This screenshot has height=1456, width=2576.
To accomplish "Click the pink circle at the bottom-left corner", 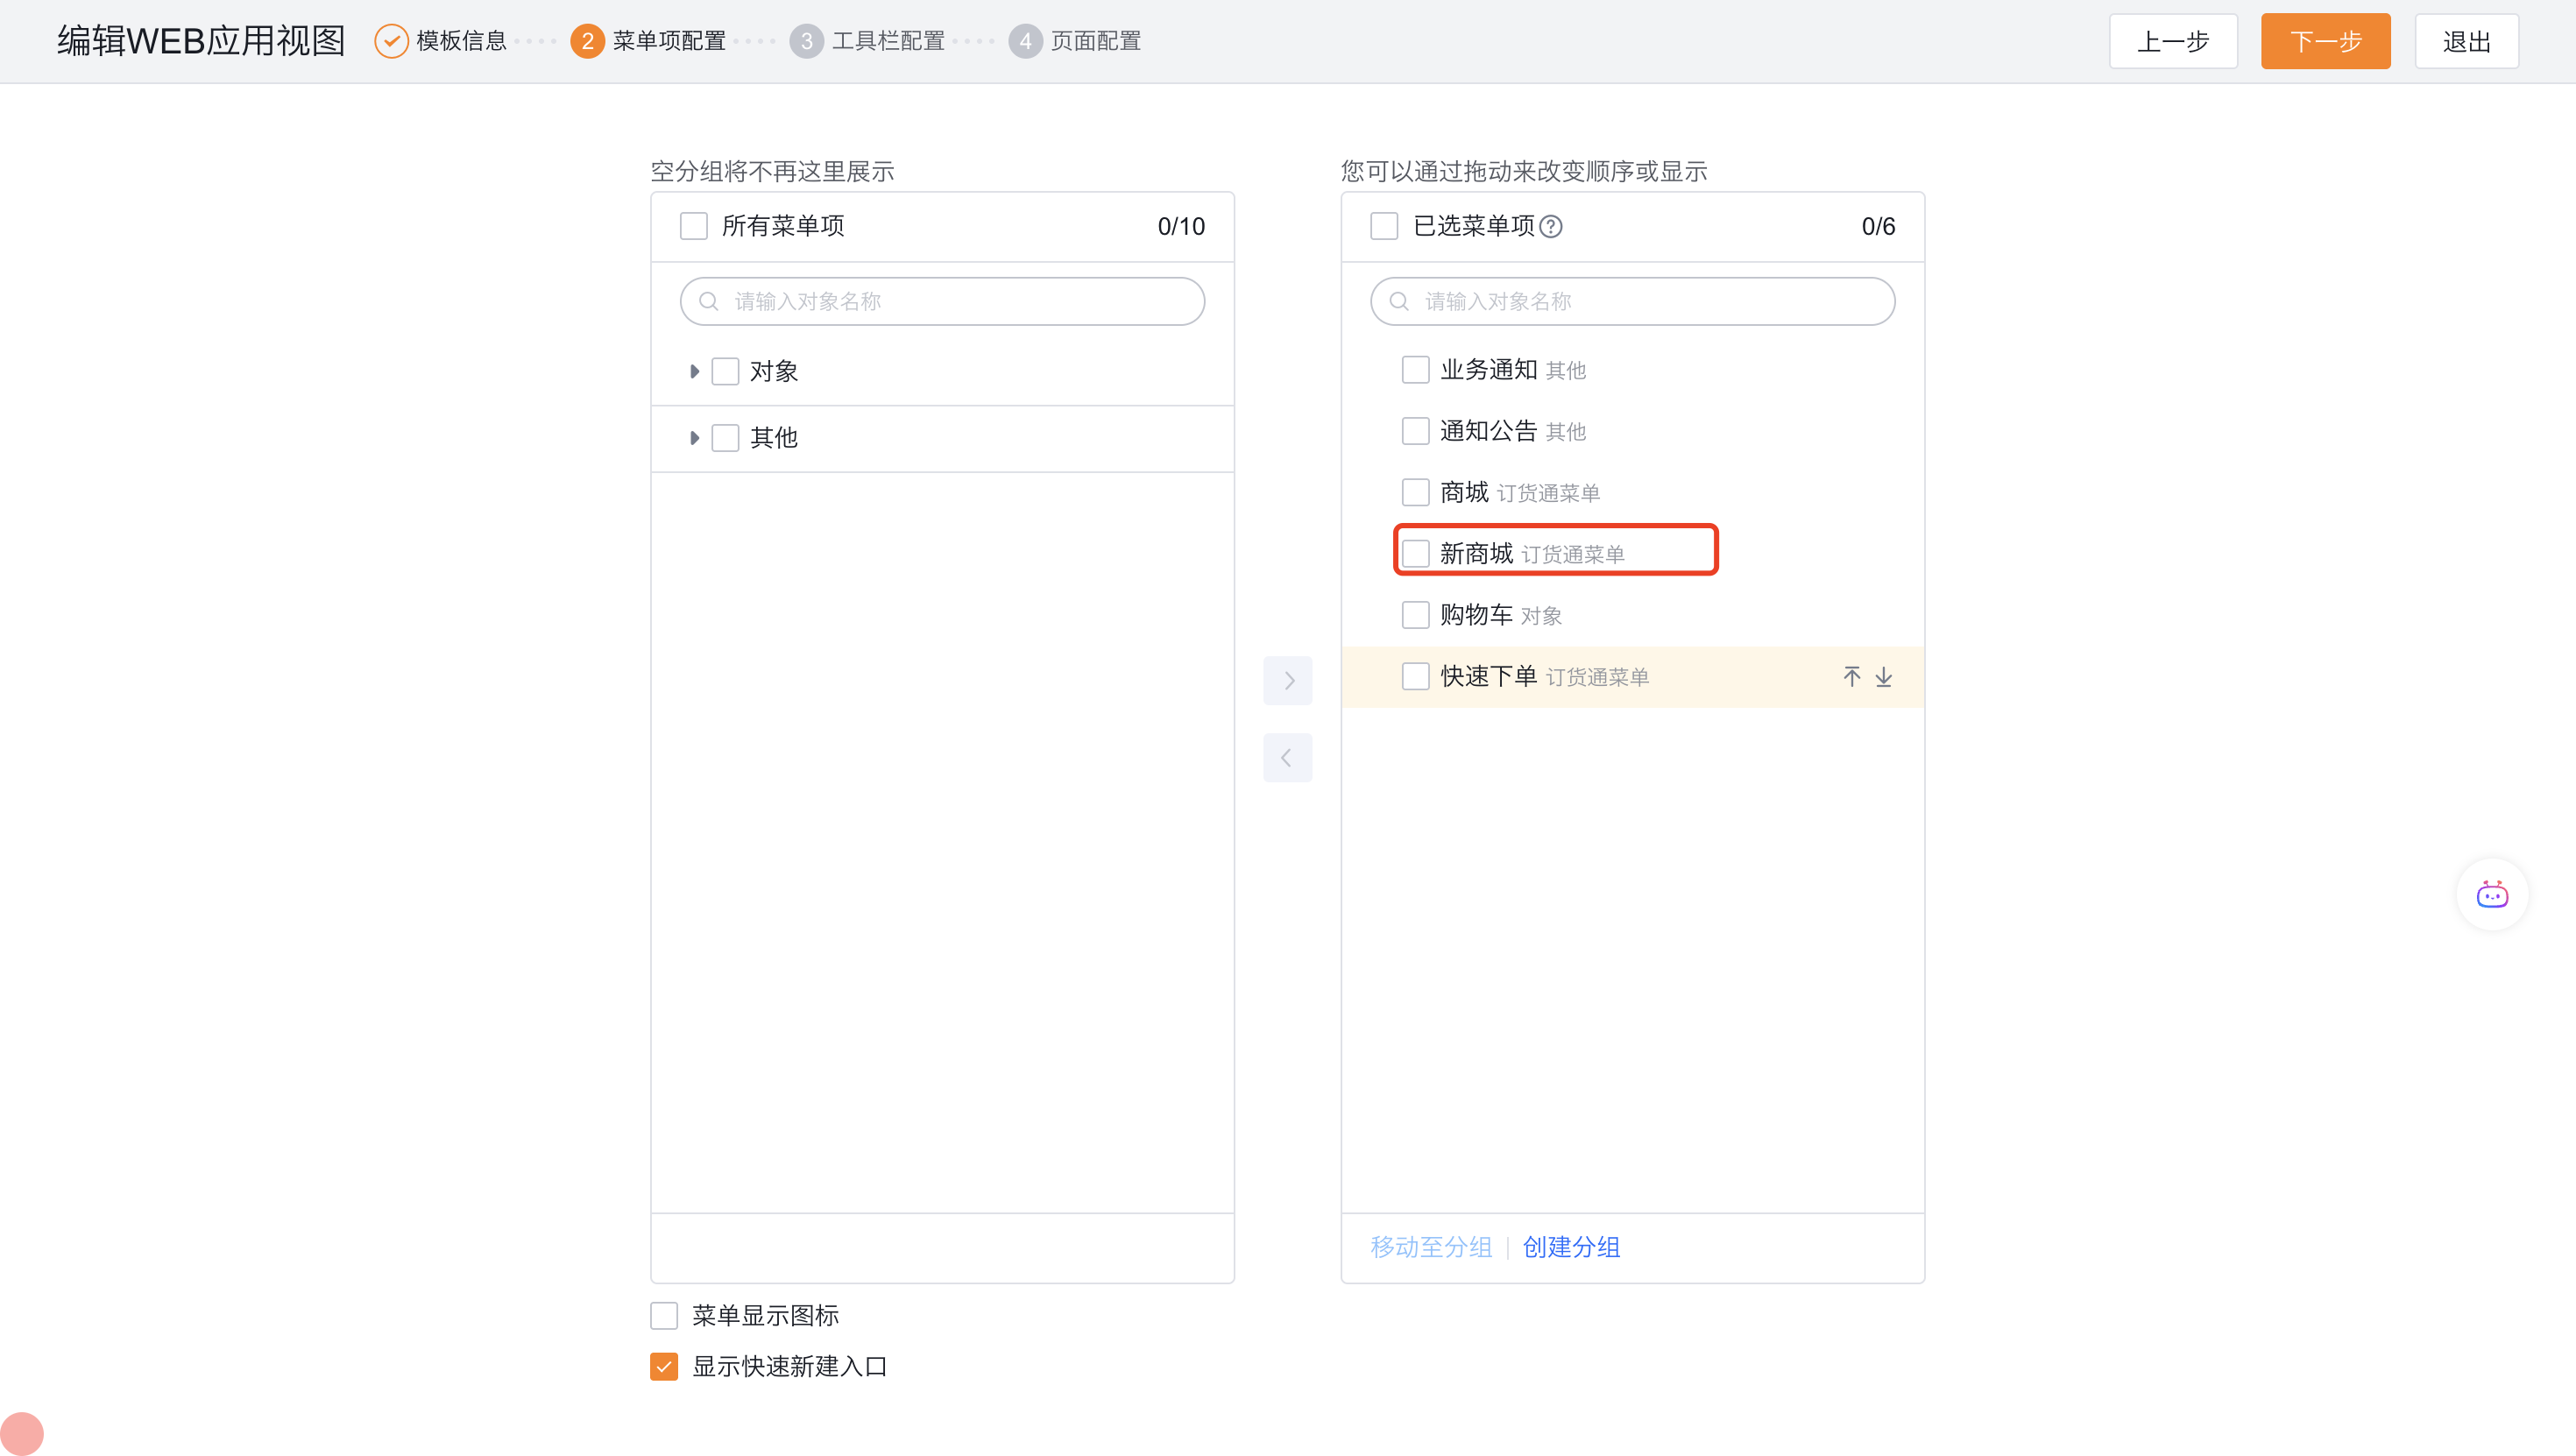I will tap(21, 1434).
